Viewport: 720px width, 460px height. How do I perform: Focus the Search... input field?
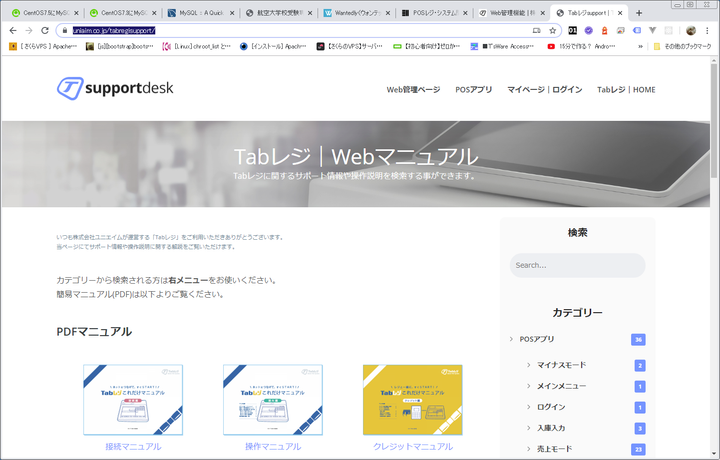pos(577,265)
